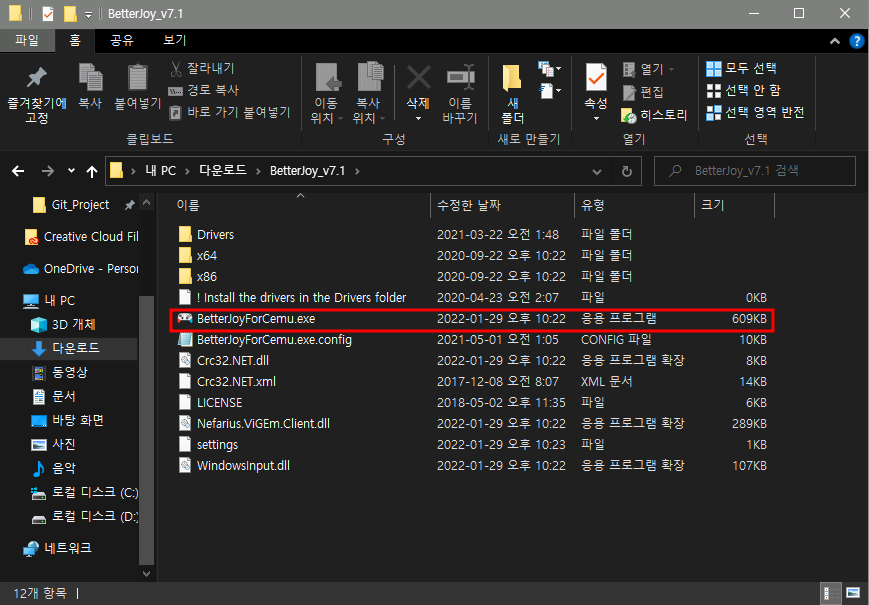Image resolution: width=869 pixels, height=605 pixels.
Task: Click the Copy (복사) ribbon icon
Action: (x=90, y=78)
